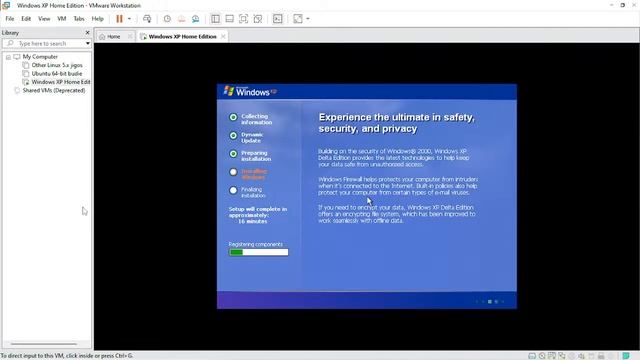
Task: Switch to the Windows XP Home Edition tab
Action: pyautogui.click(x=182, y=37)
